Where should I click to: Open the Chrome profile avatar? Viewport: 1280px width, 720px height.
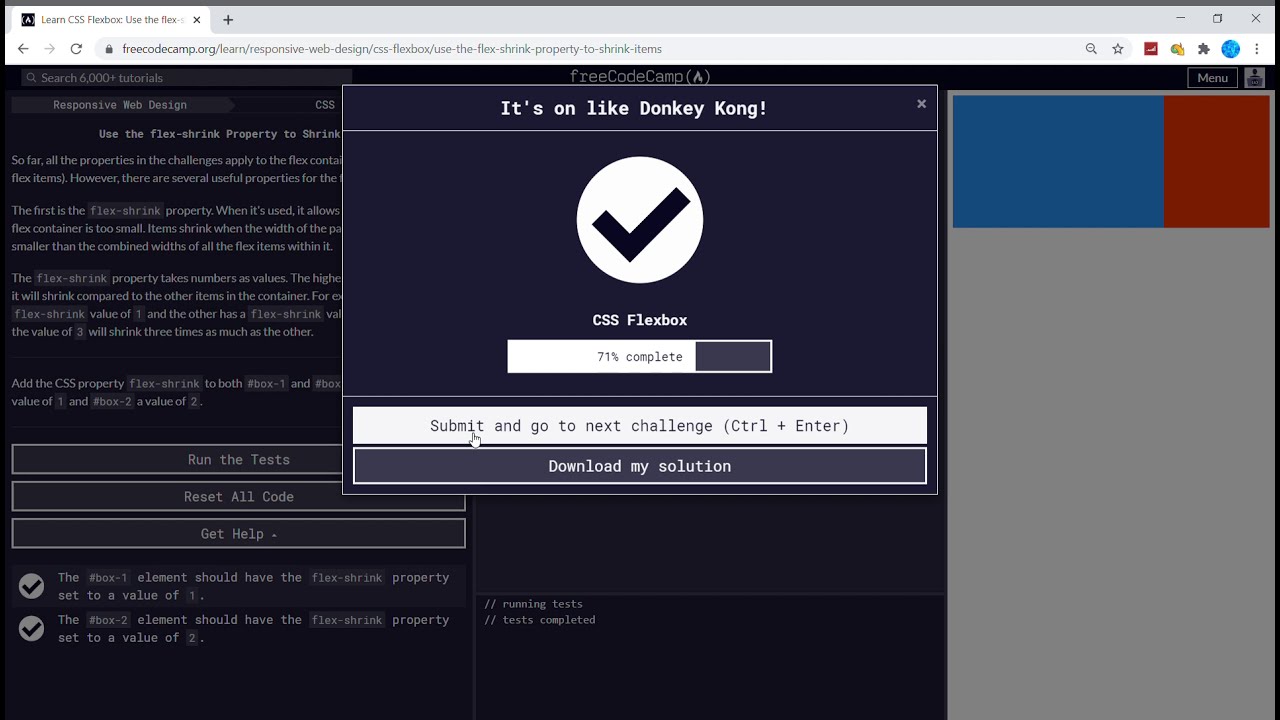1231,49
